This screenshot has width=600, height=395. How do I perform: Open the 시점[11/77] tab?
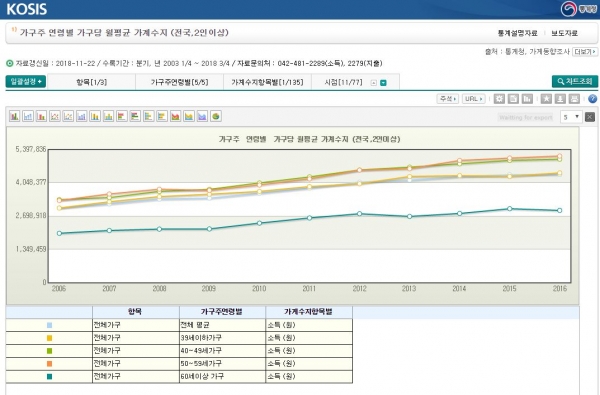[x=343, y=82]
